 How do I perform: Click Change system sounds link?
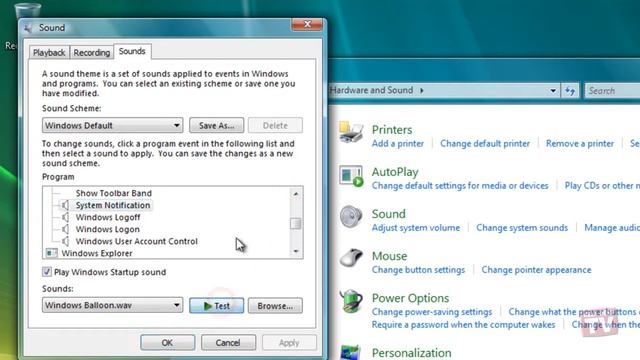pyautogui.click(x=522, y=228)
